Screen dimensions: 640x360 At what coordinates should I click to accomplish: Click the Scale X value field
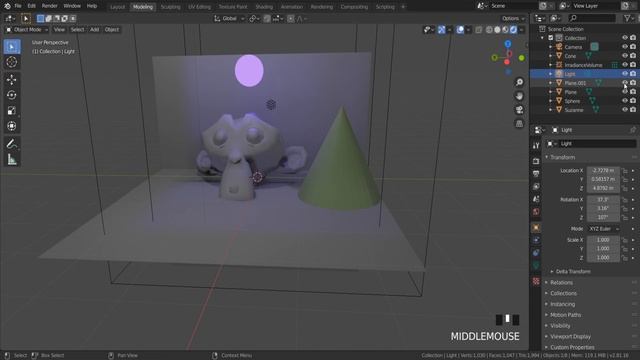(x=603, y=240)
